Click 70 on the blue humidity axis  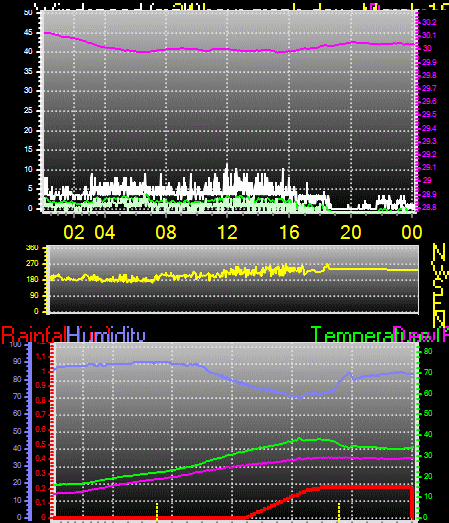17,397
